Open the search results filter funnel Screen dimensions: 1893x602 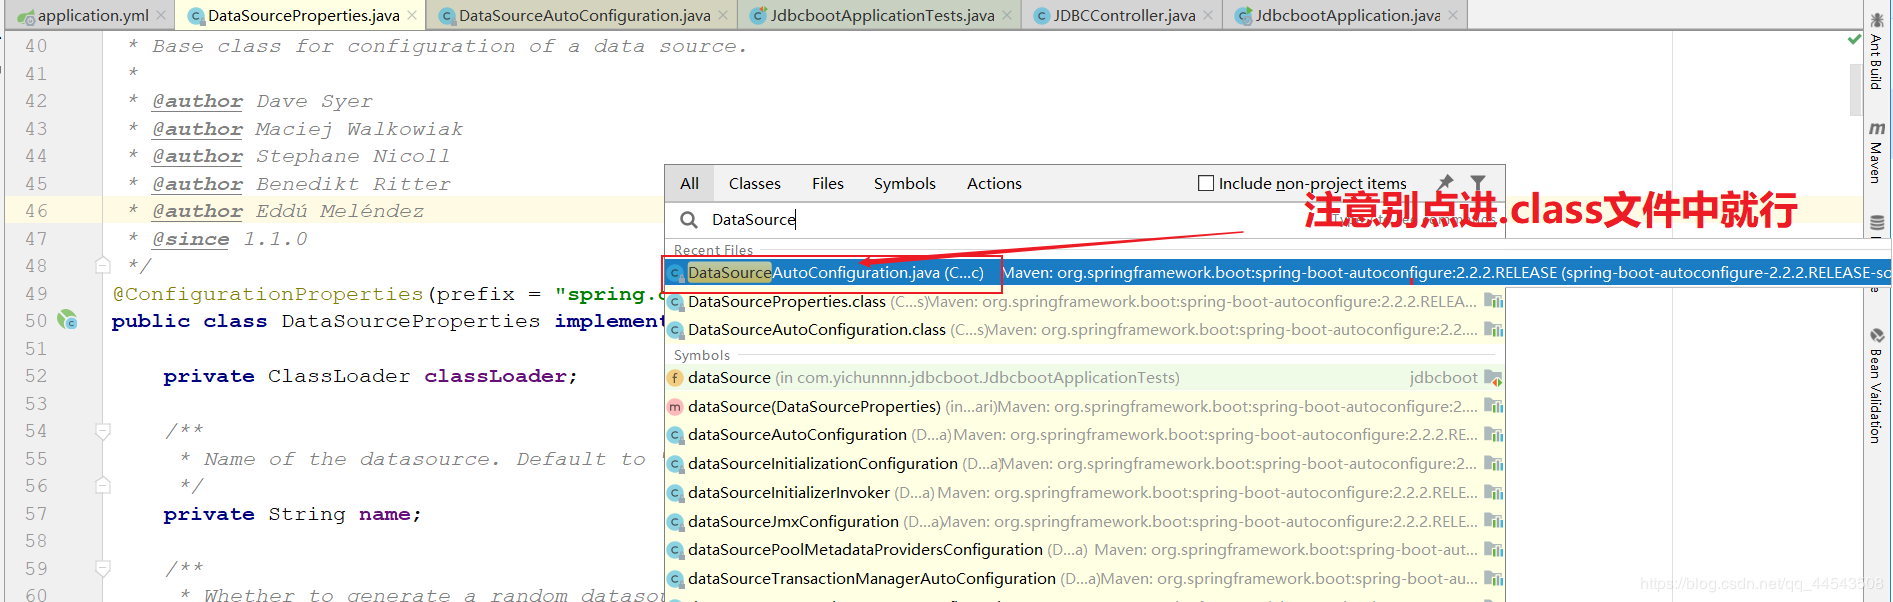click(1478, 183)
